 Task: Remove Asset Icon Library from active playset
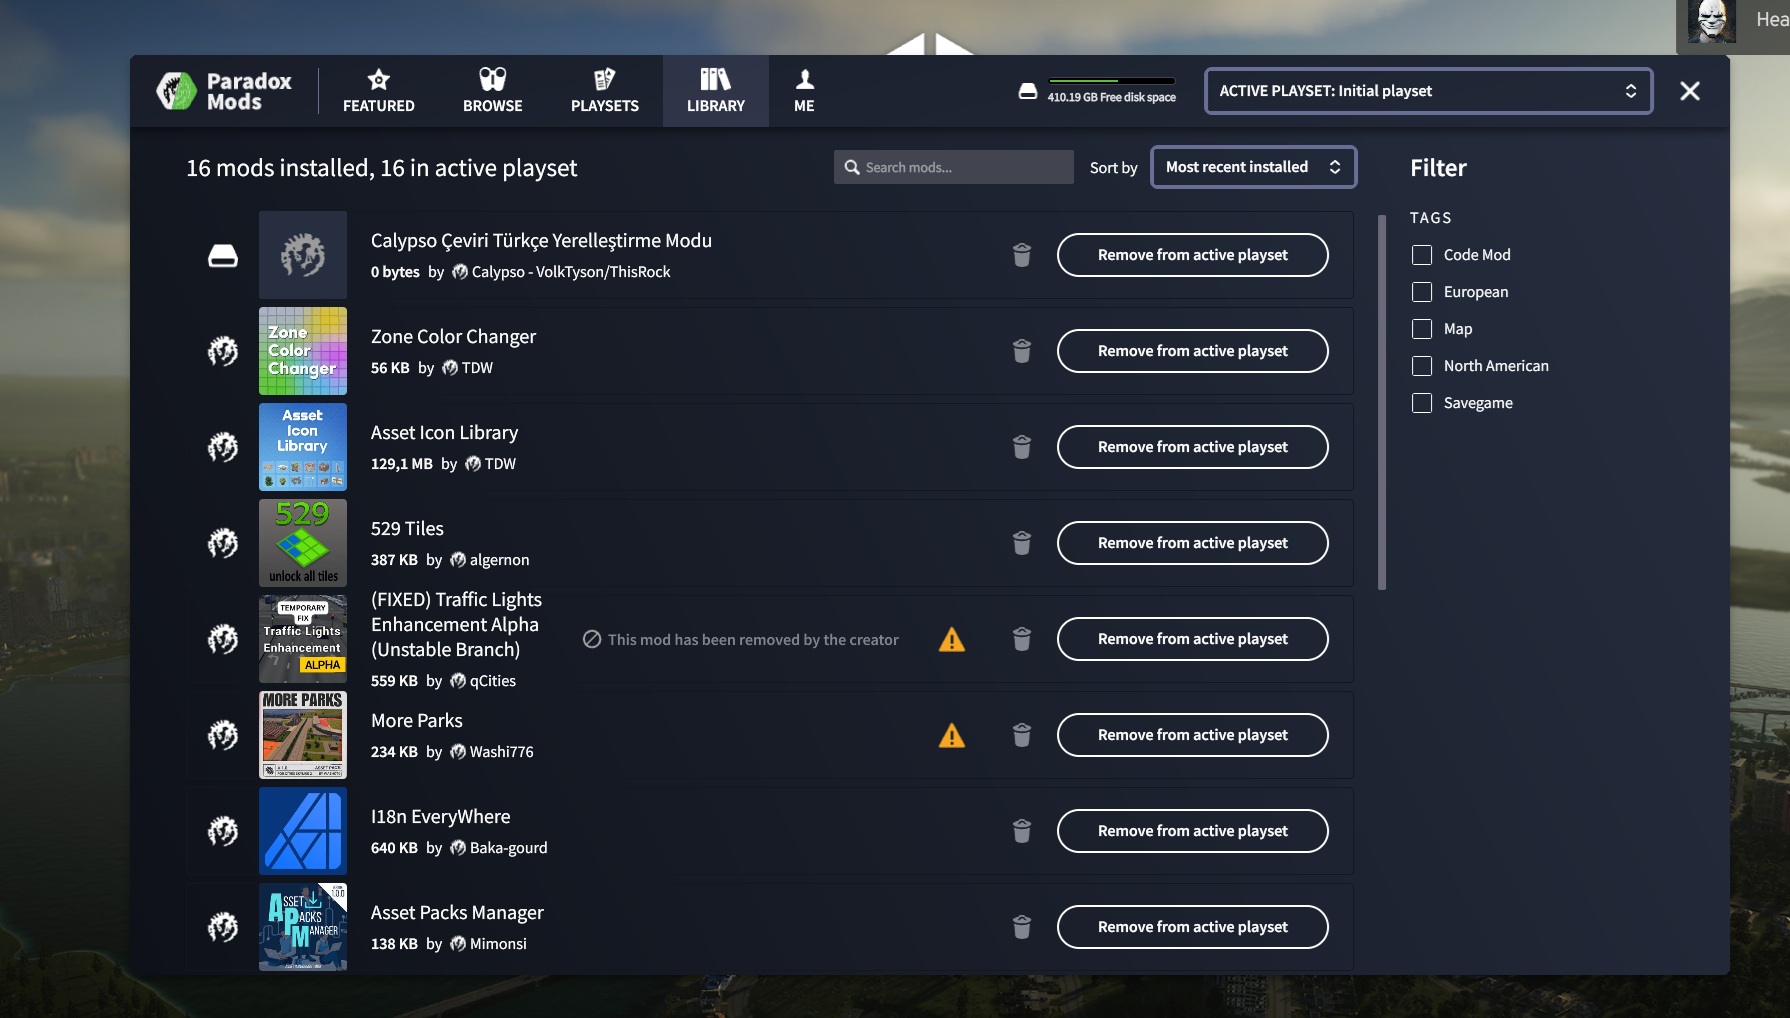click(x=1192, y=447)
